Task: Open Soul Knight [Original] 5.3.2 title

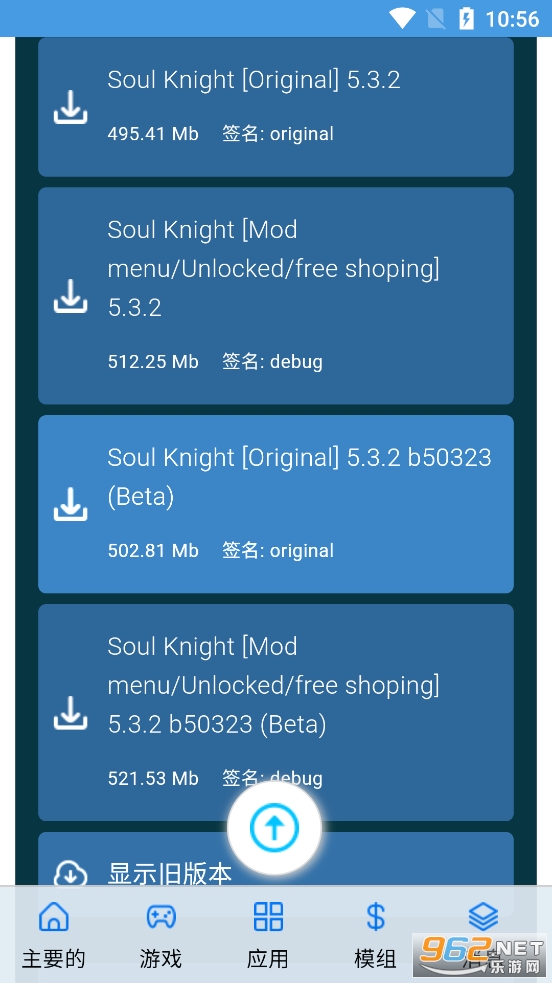Action: pyautogui.click(x=254, y=80)
